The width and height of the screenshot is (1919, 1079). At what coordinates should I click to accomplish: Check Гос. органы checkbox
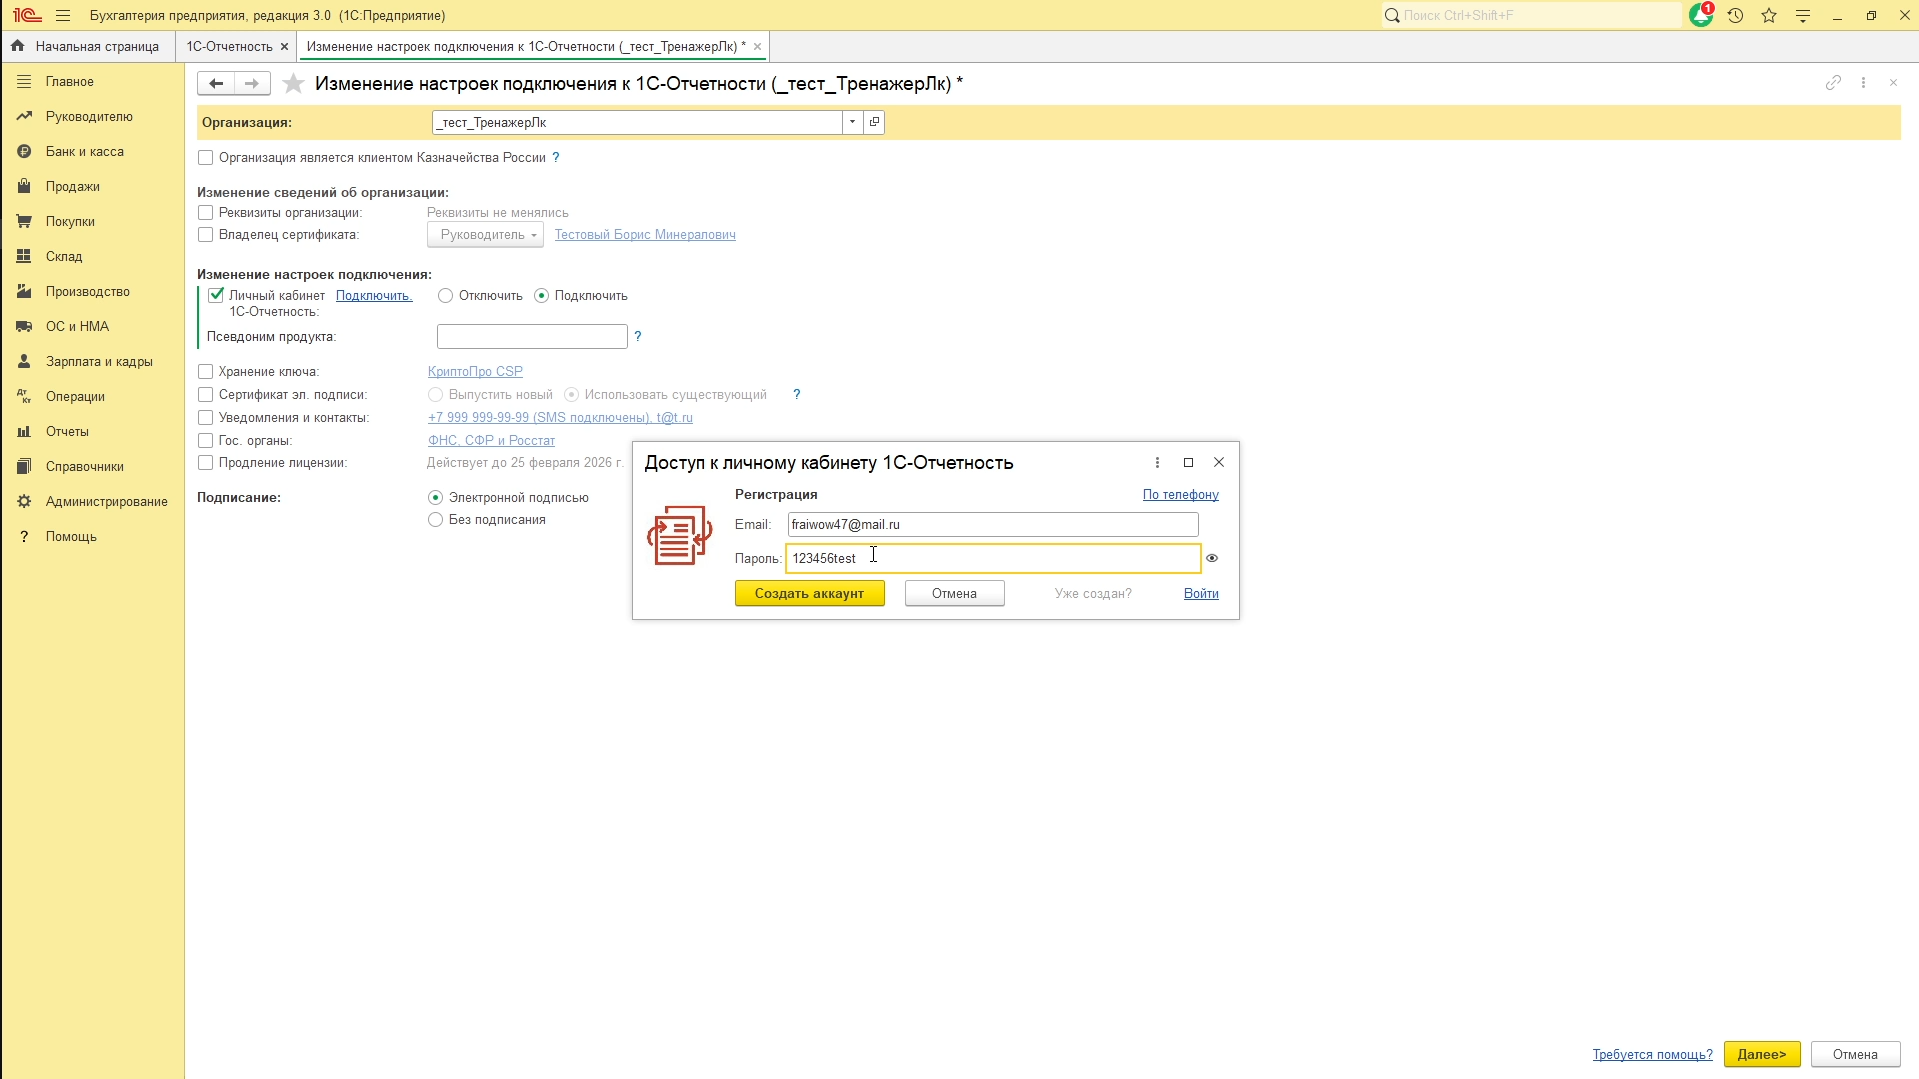point(205,440)
